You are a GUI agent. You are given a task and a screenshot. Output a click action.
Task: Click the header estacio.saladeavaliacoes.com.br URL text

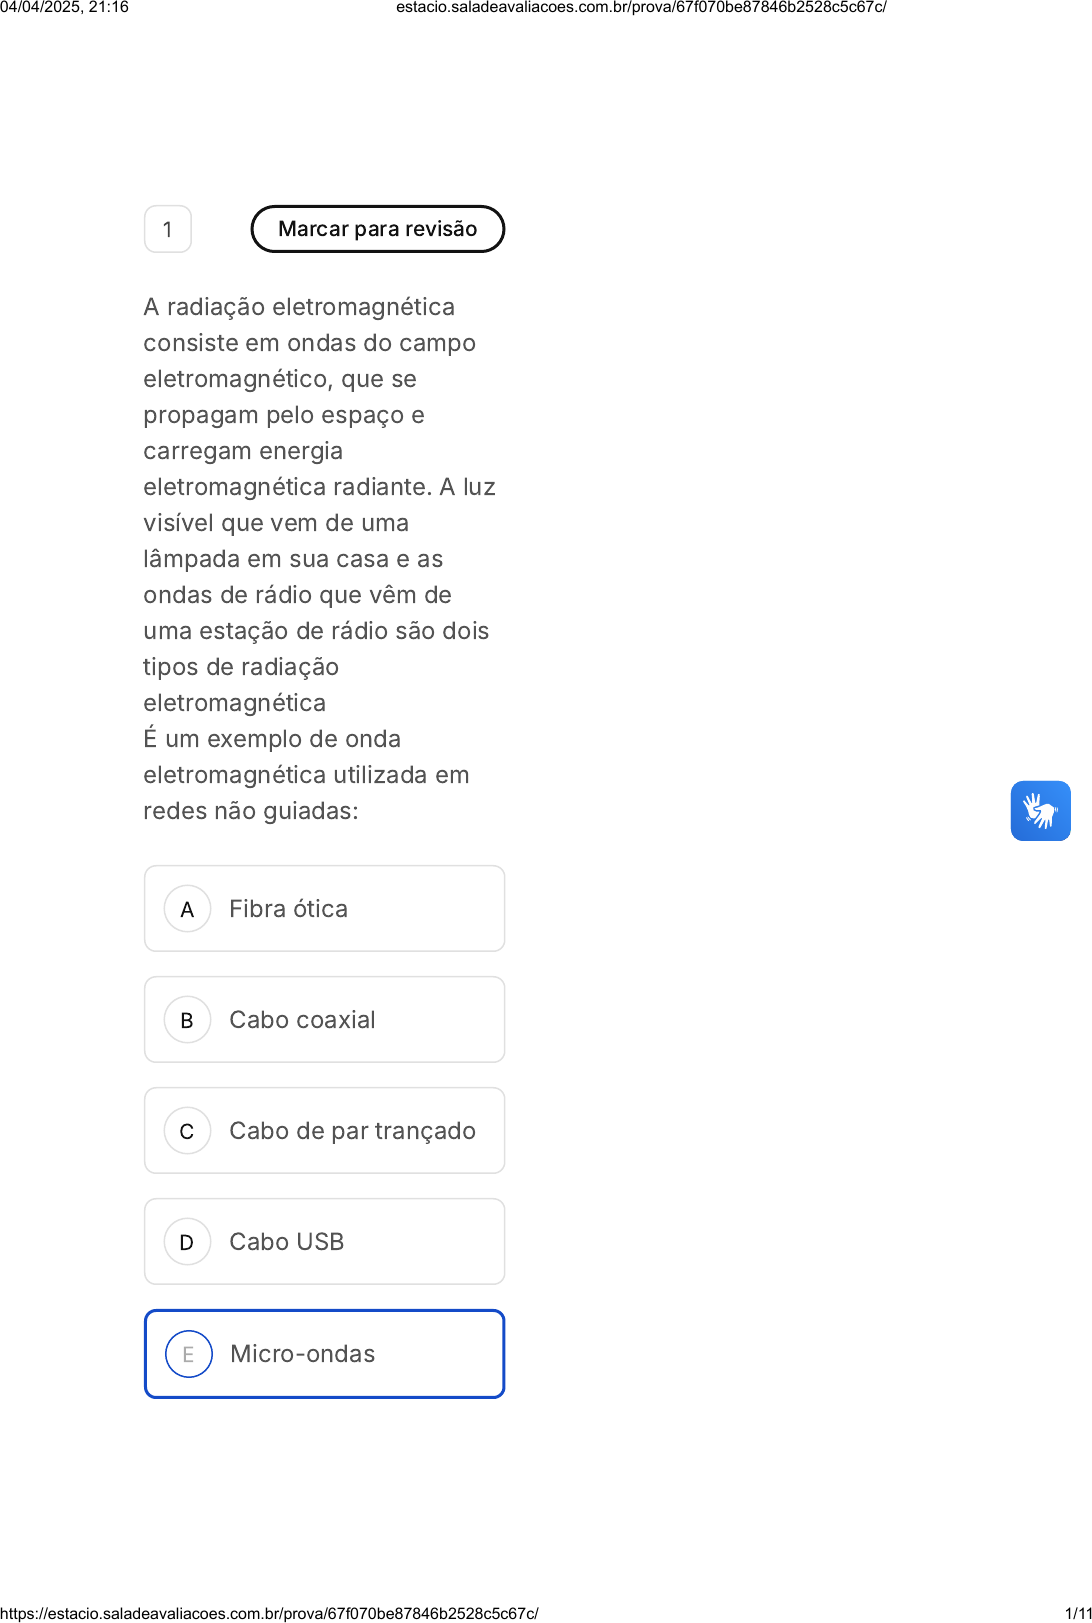pos(641,7)
